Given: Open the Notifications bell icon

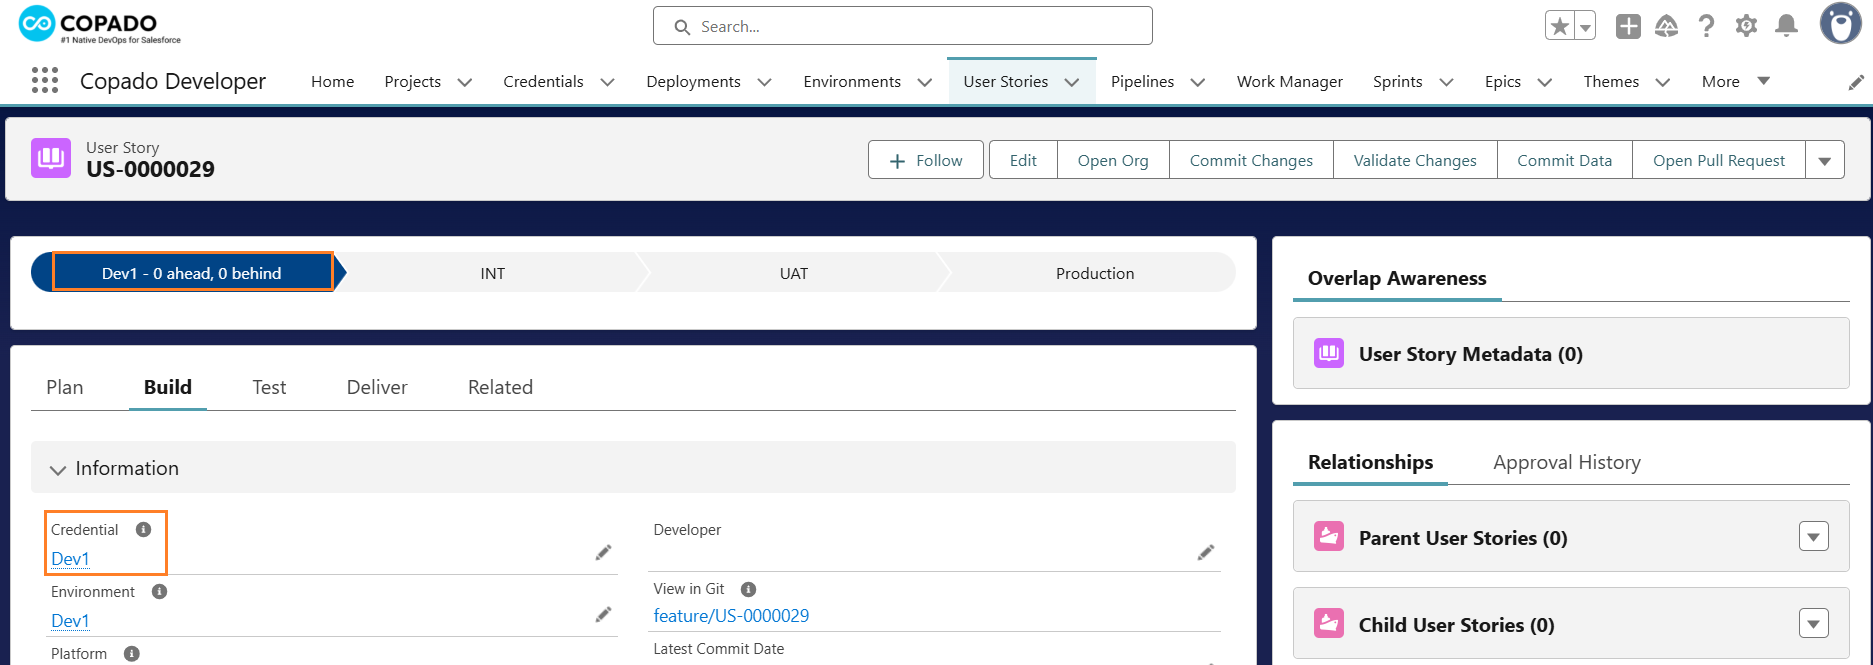Looking at the screenshot, I should pyautogui.click(x=1786, y=26).
